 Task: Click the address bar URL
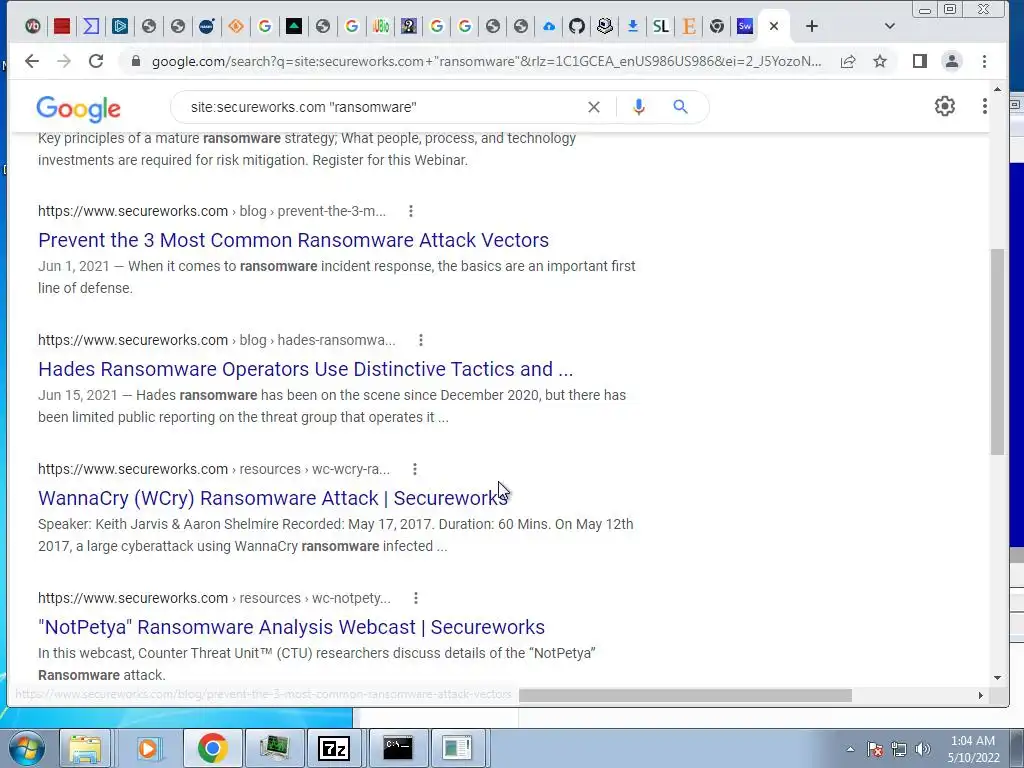487,61
